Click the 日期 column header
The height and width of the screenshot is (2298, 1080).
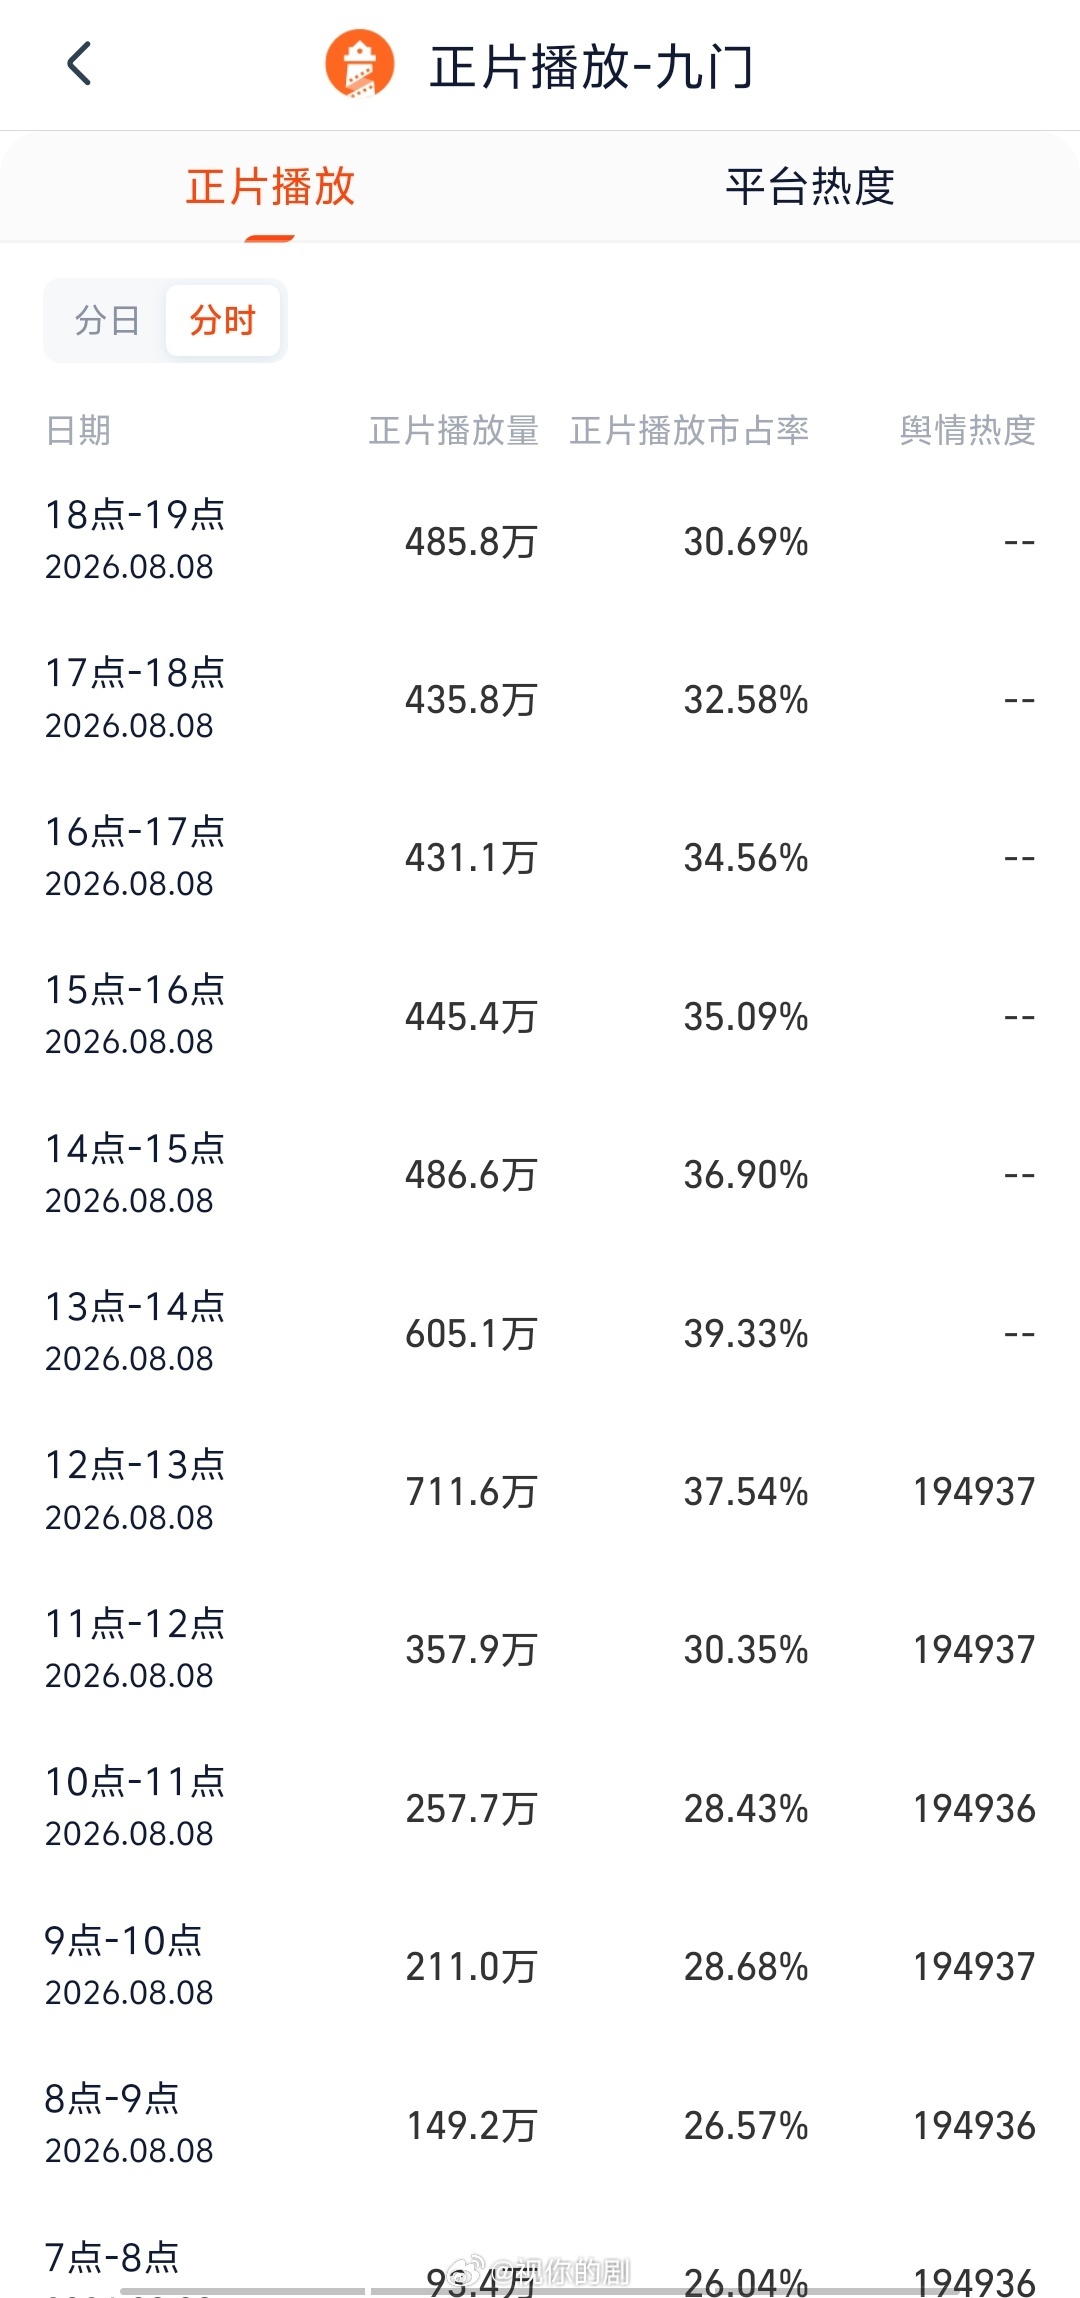78,430
